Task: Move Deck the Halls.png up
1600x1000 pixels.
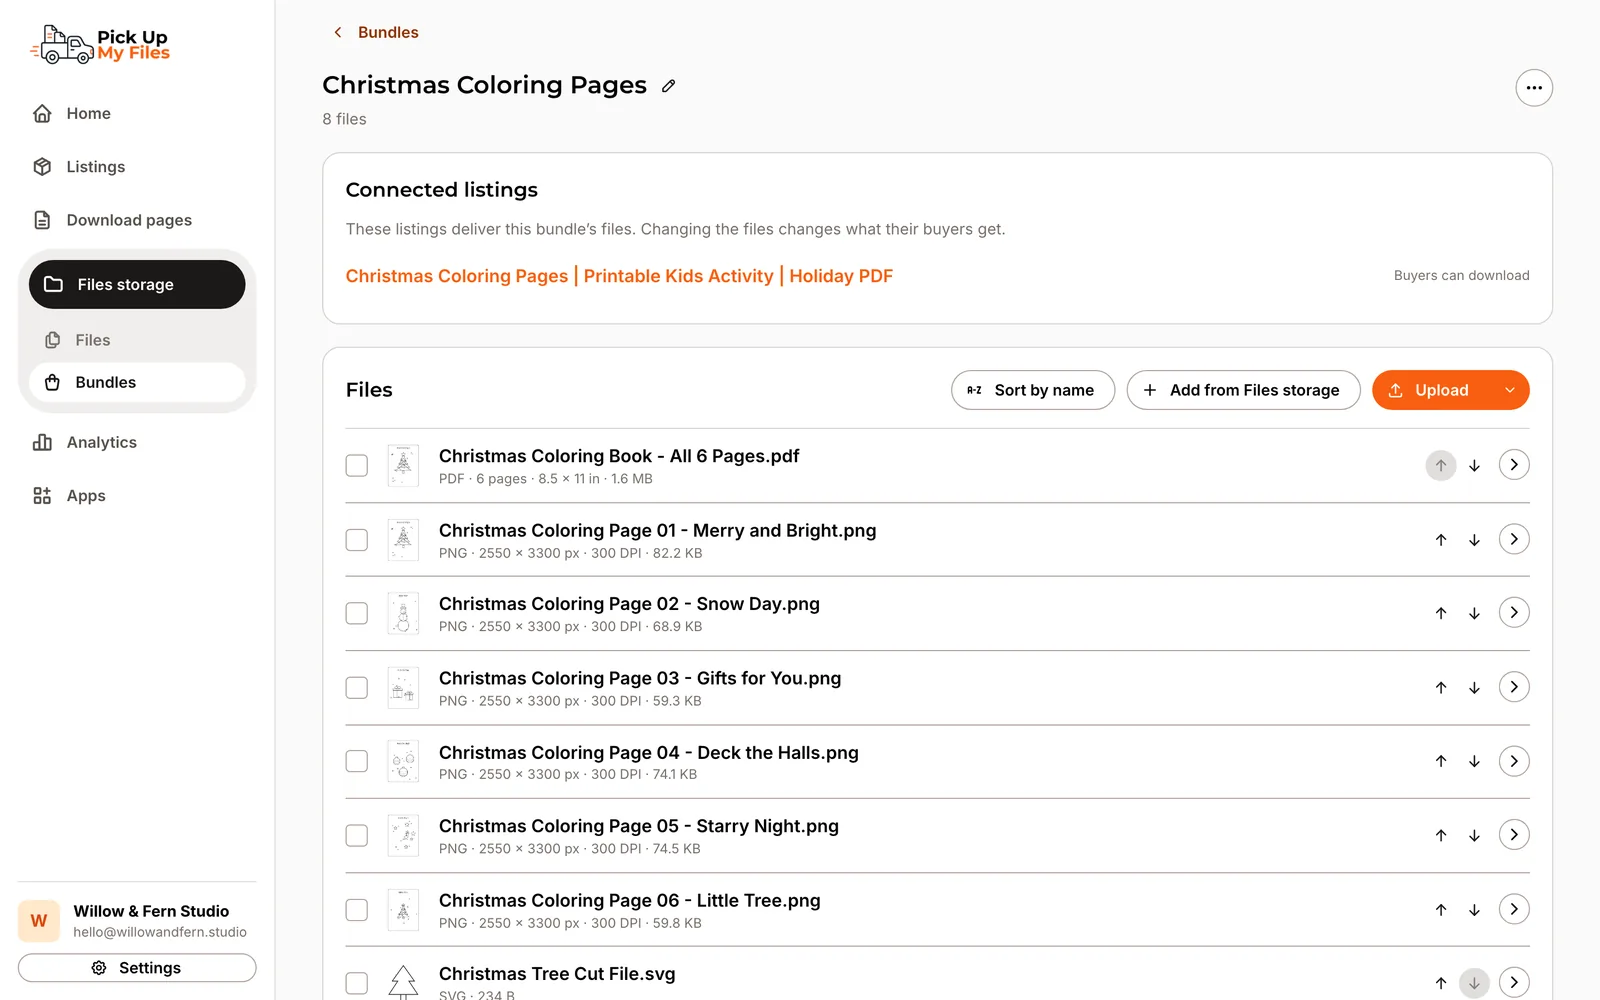Action: [1441, 761]
